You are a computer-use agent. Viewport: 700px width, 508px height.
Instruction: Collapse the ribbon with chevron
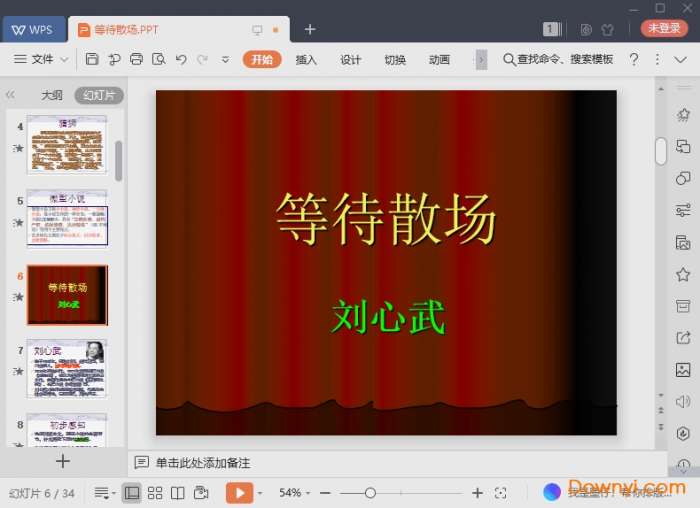(680, 60)
